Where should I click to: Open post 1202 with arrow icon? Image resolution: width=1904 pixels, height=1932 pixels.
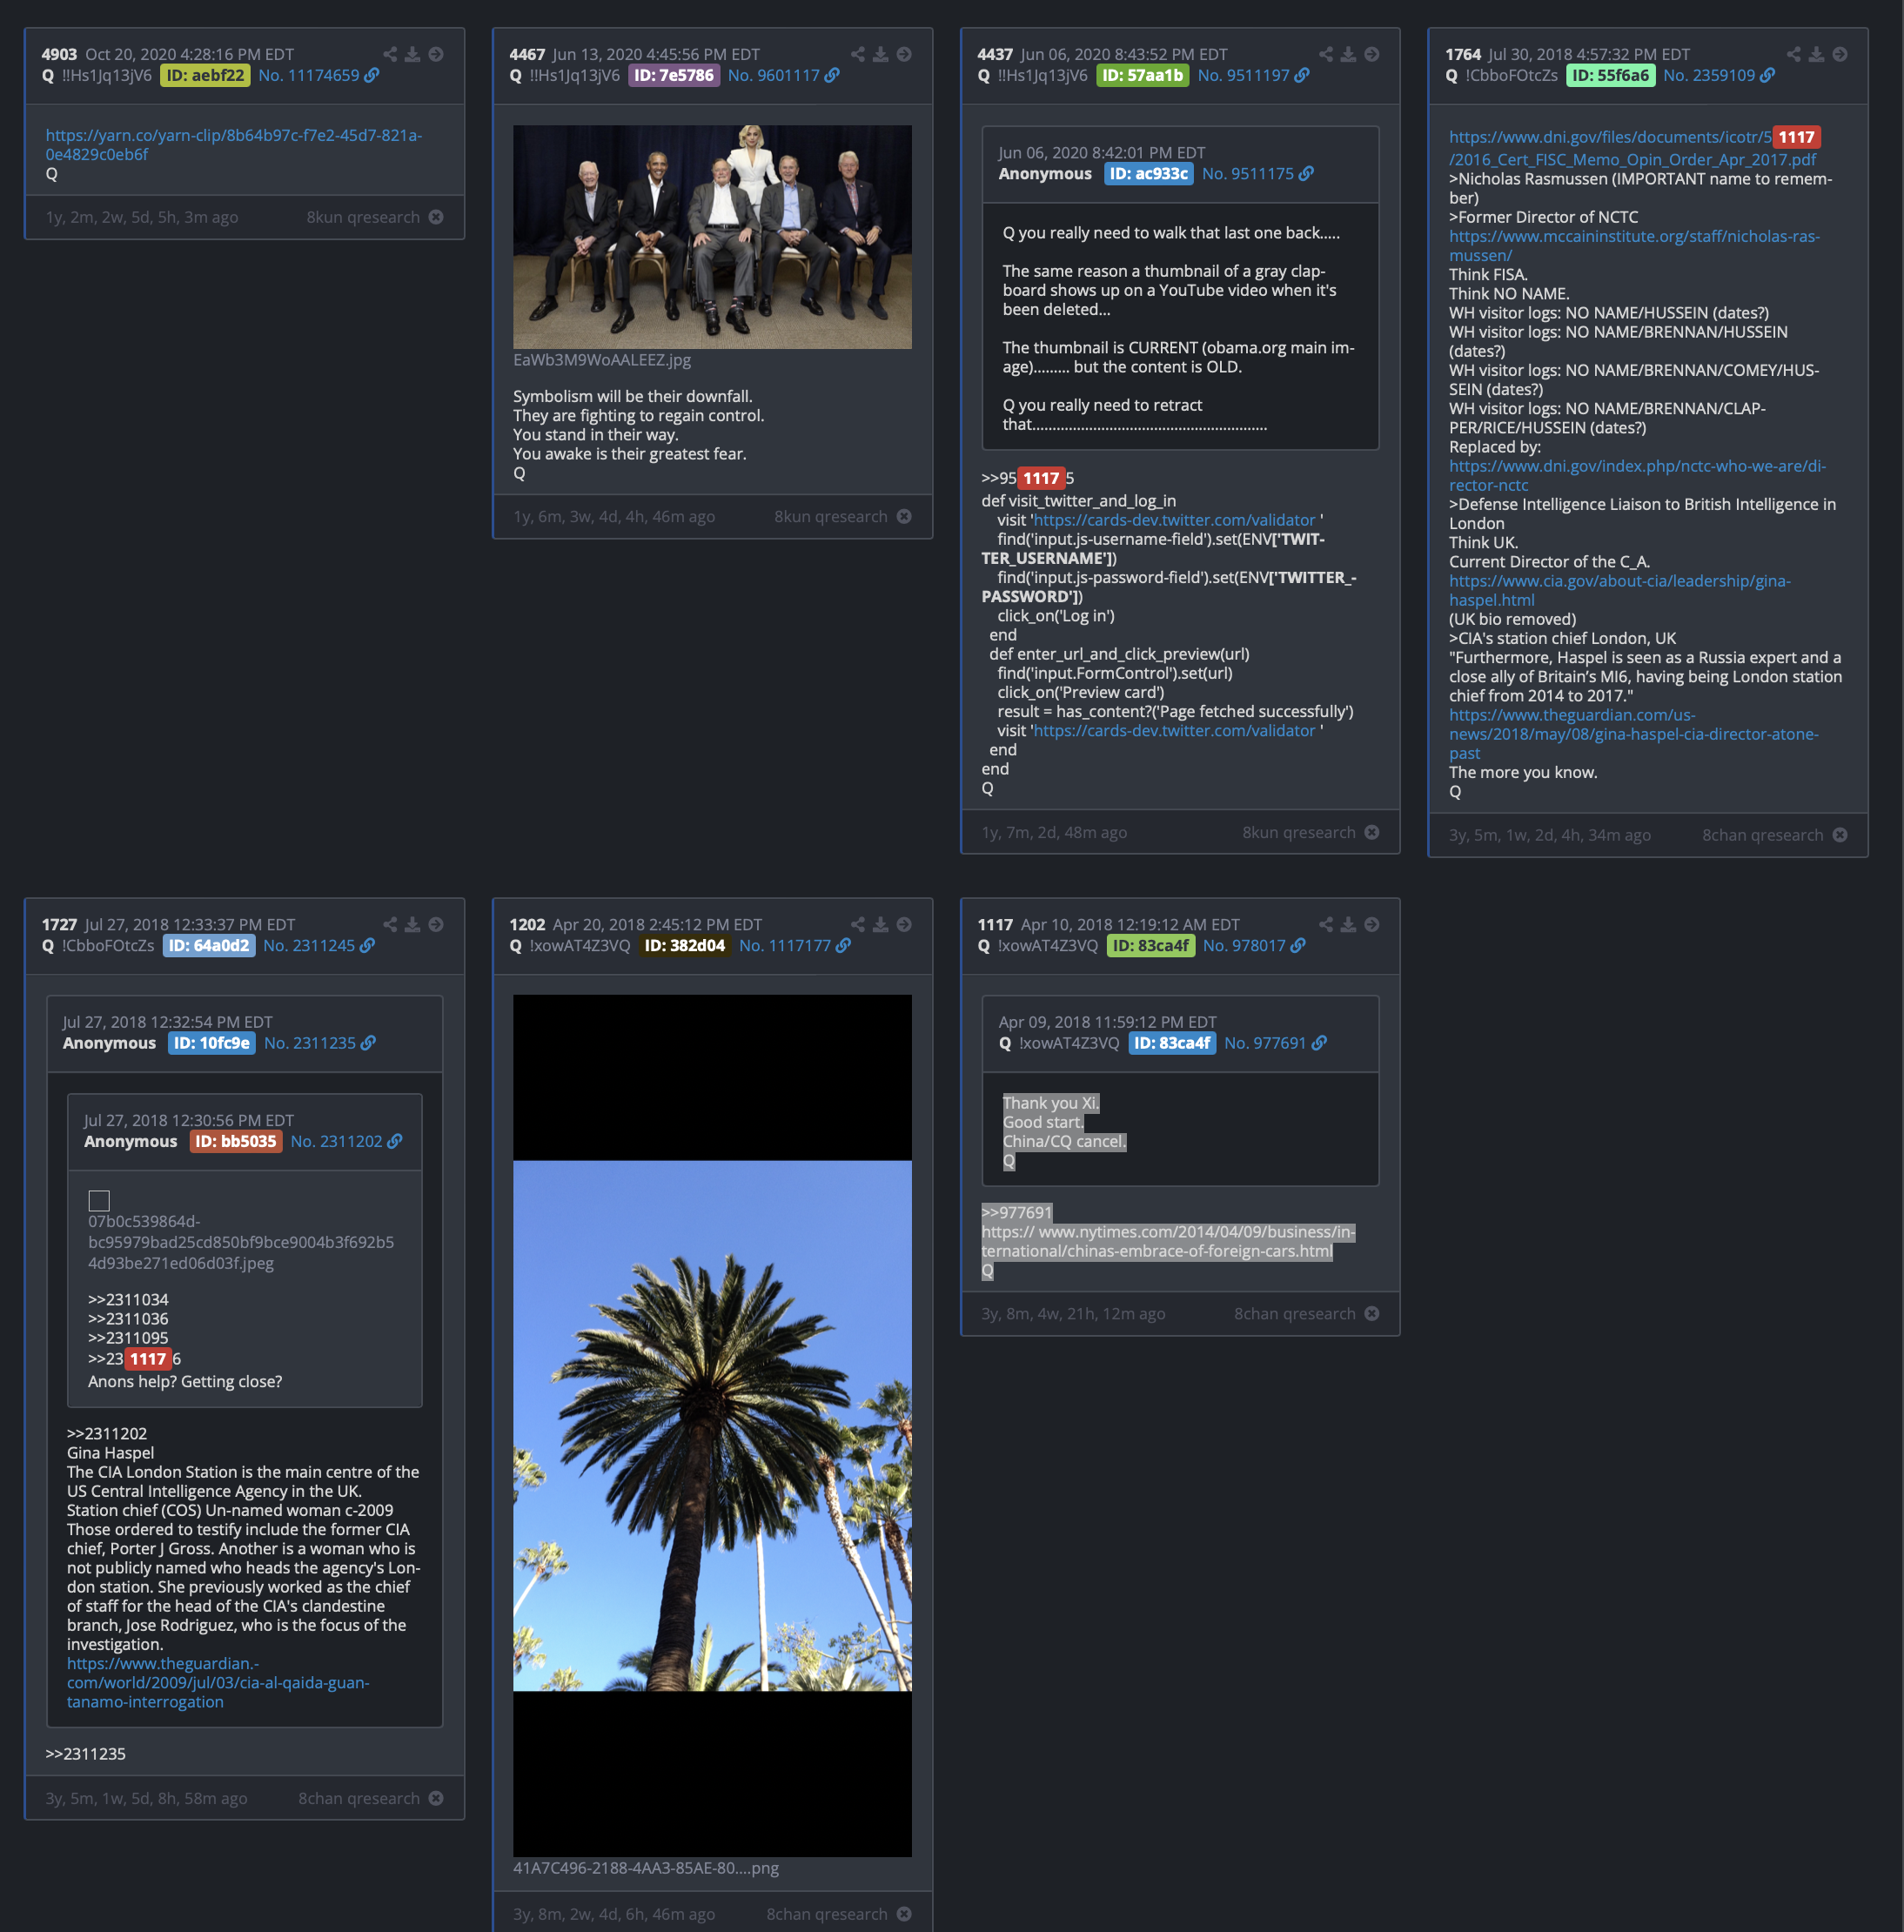click(904, 924)
